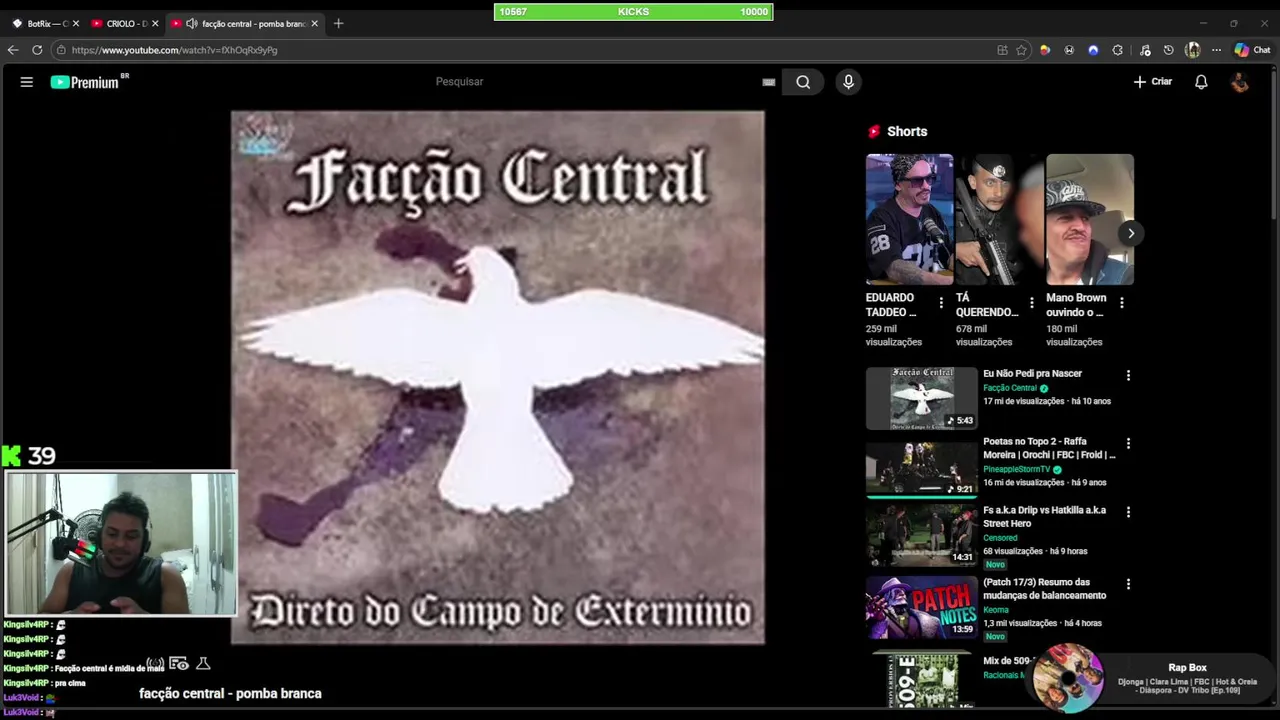Toggle the favorite star for this page
Viewport: 1280px width, 720px height.
(x=1021, y=50)
